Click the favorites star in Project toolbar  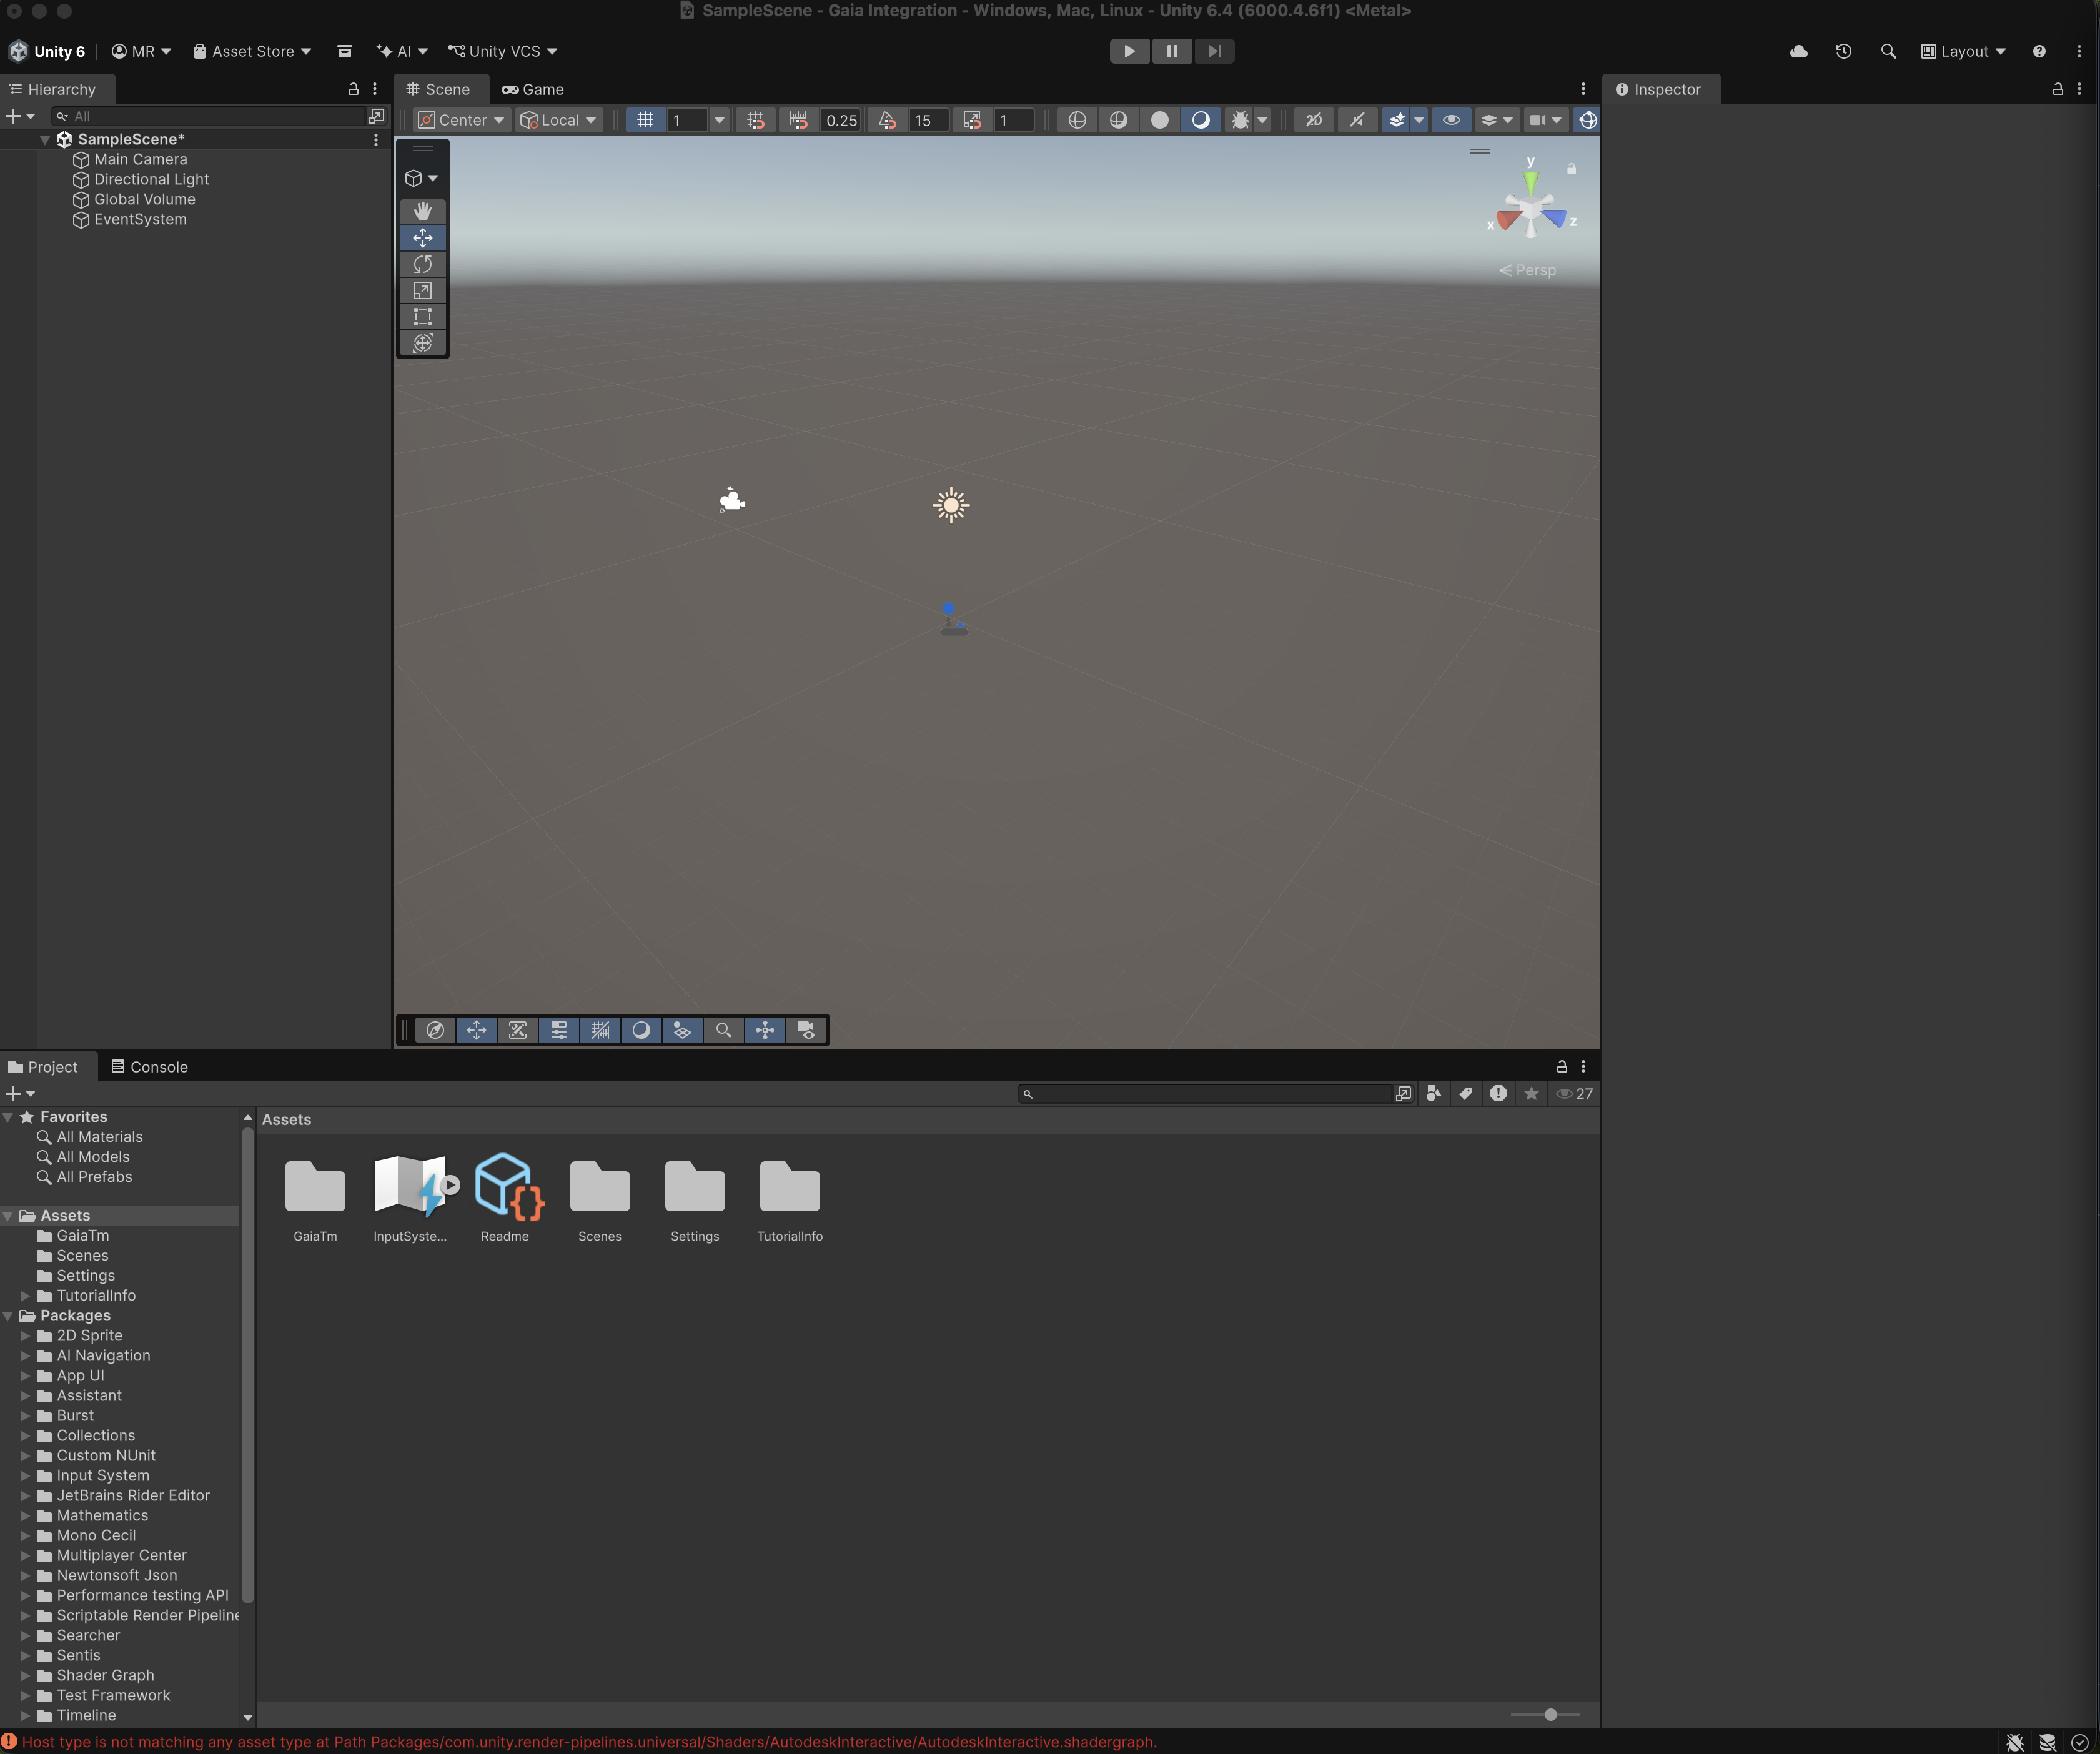(x=1531, y=1094)
